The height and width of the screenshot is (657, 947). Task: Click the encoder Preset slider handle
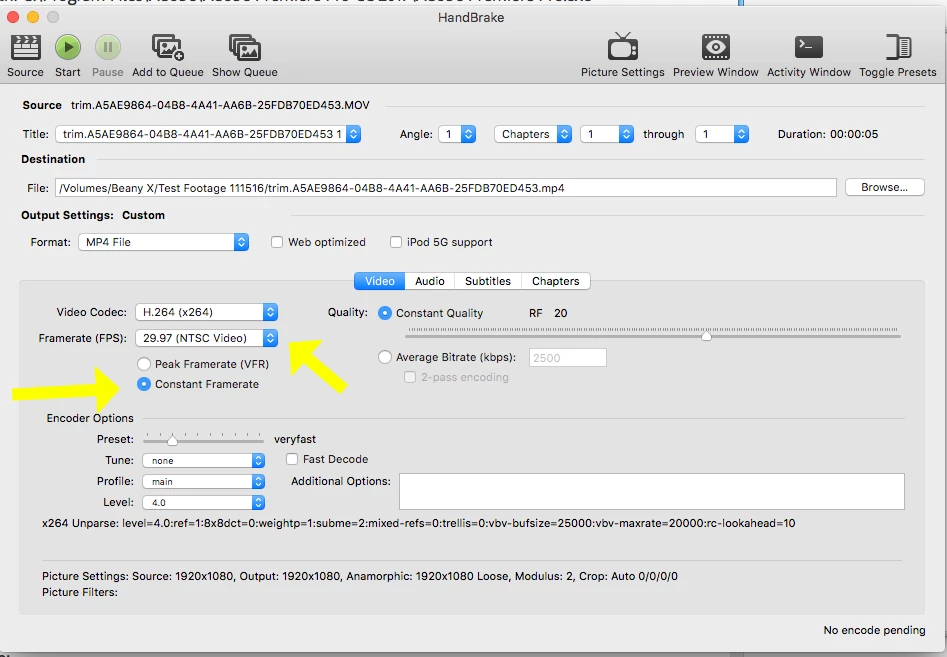(172, 440)
